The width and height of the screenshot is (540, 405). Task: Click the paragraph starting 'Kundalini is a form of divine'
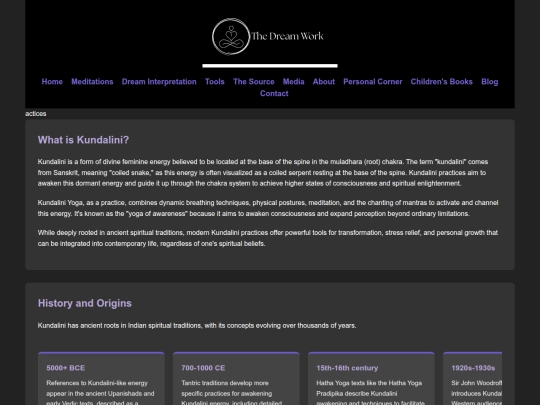click(263, 173)
